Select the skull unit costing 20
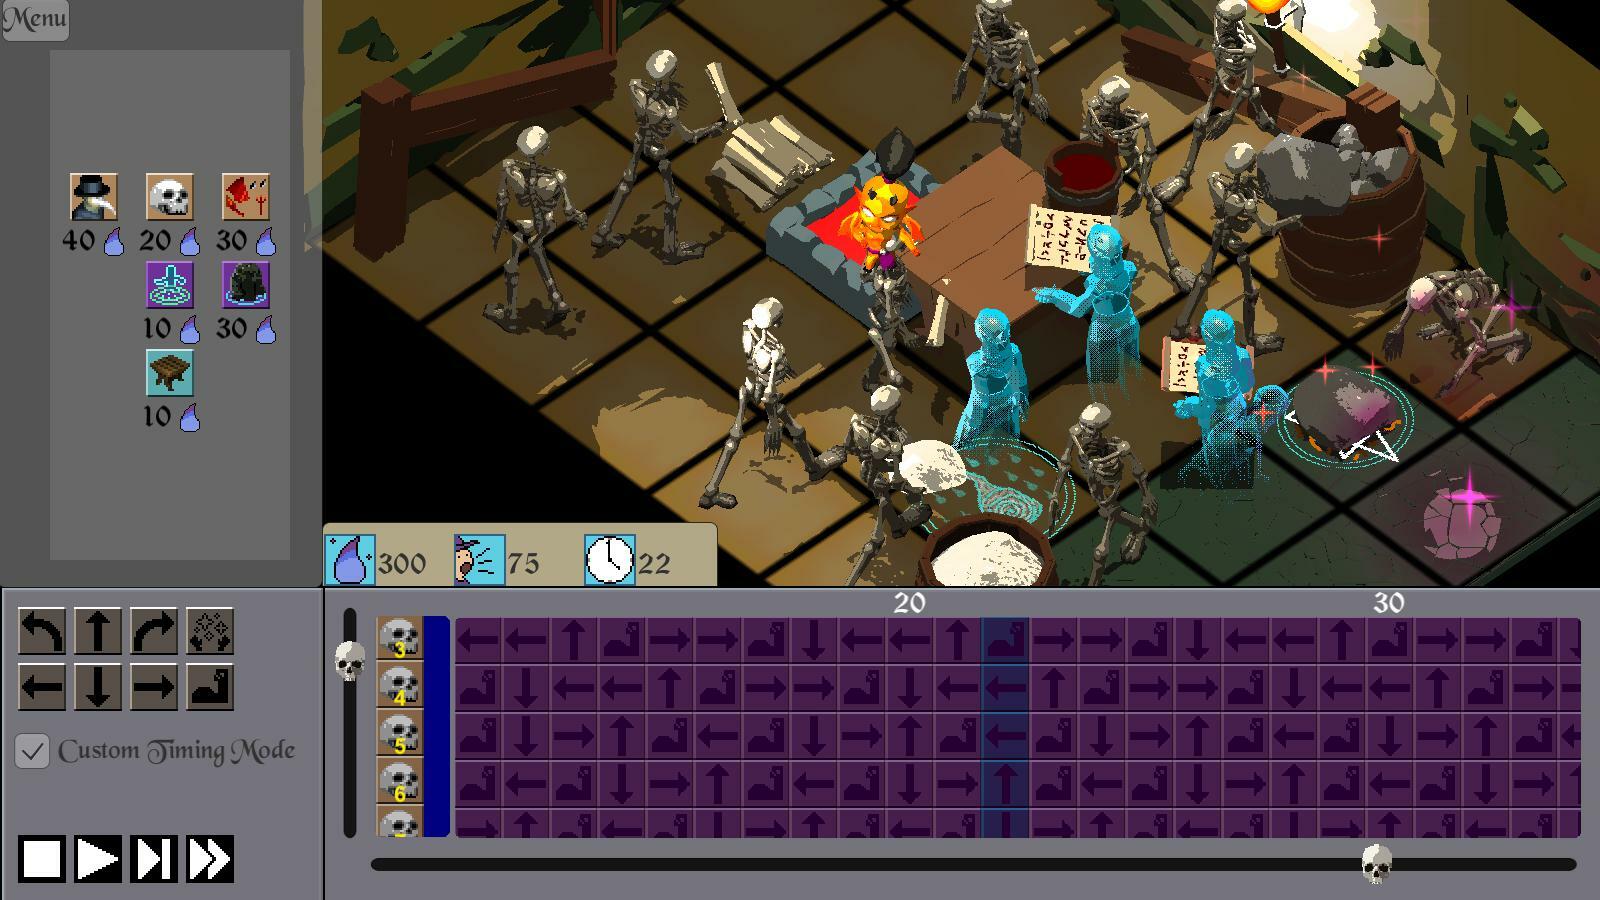1600x900 pixels. click(170, 197)
